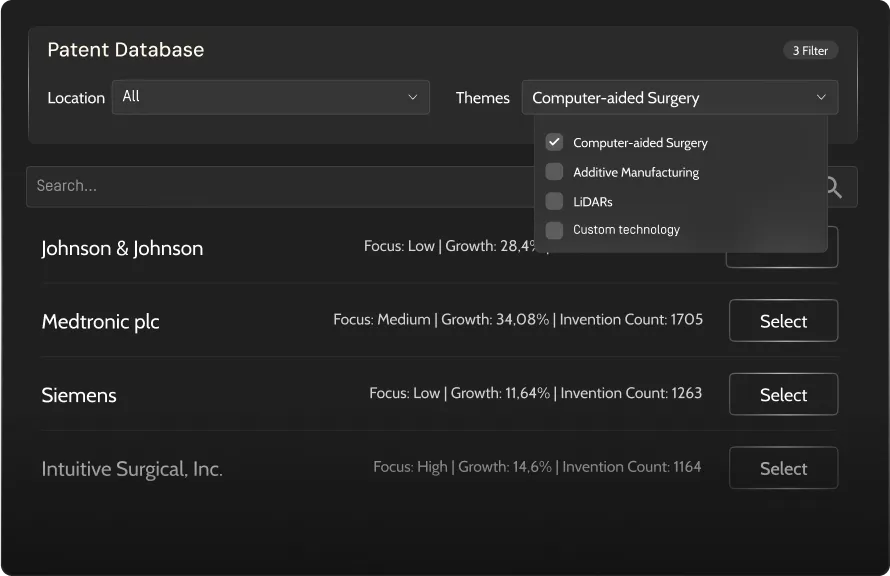Viewport: 890px width, 576px height.
Task: Click the Location dropdown chevron arrow
Action: click(x=413, y=97)
